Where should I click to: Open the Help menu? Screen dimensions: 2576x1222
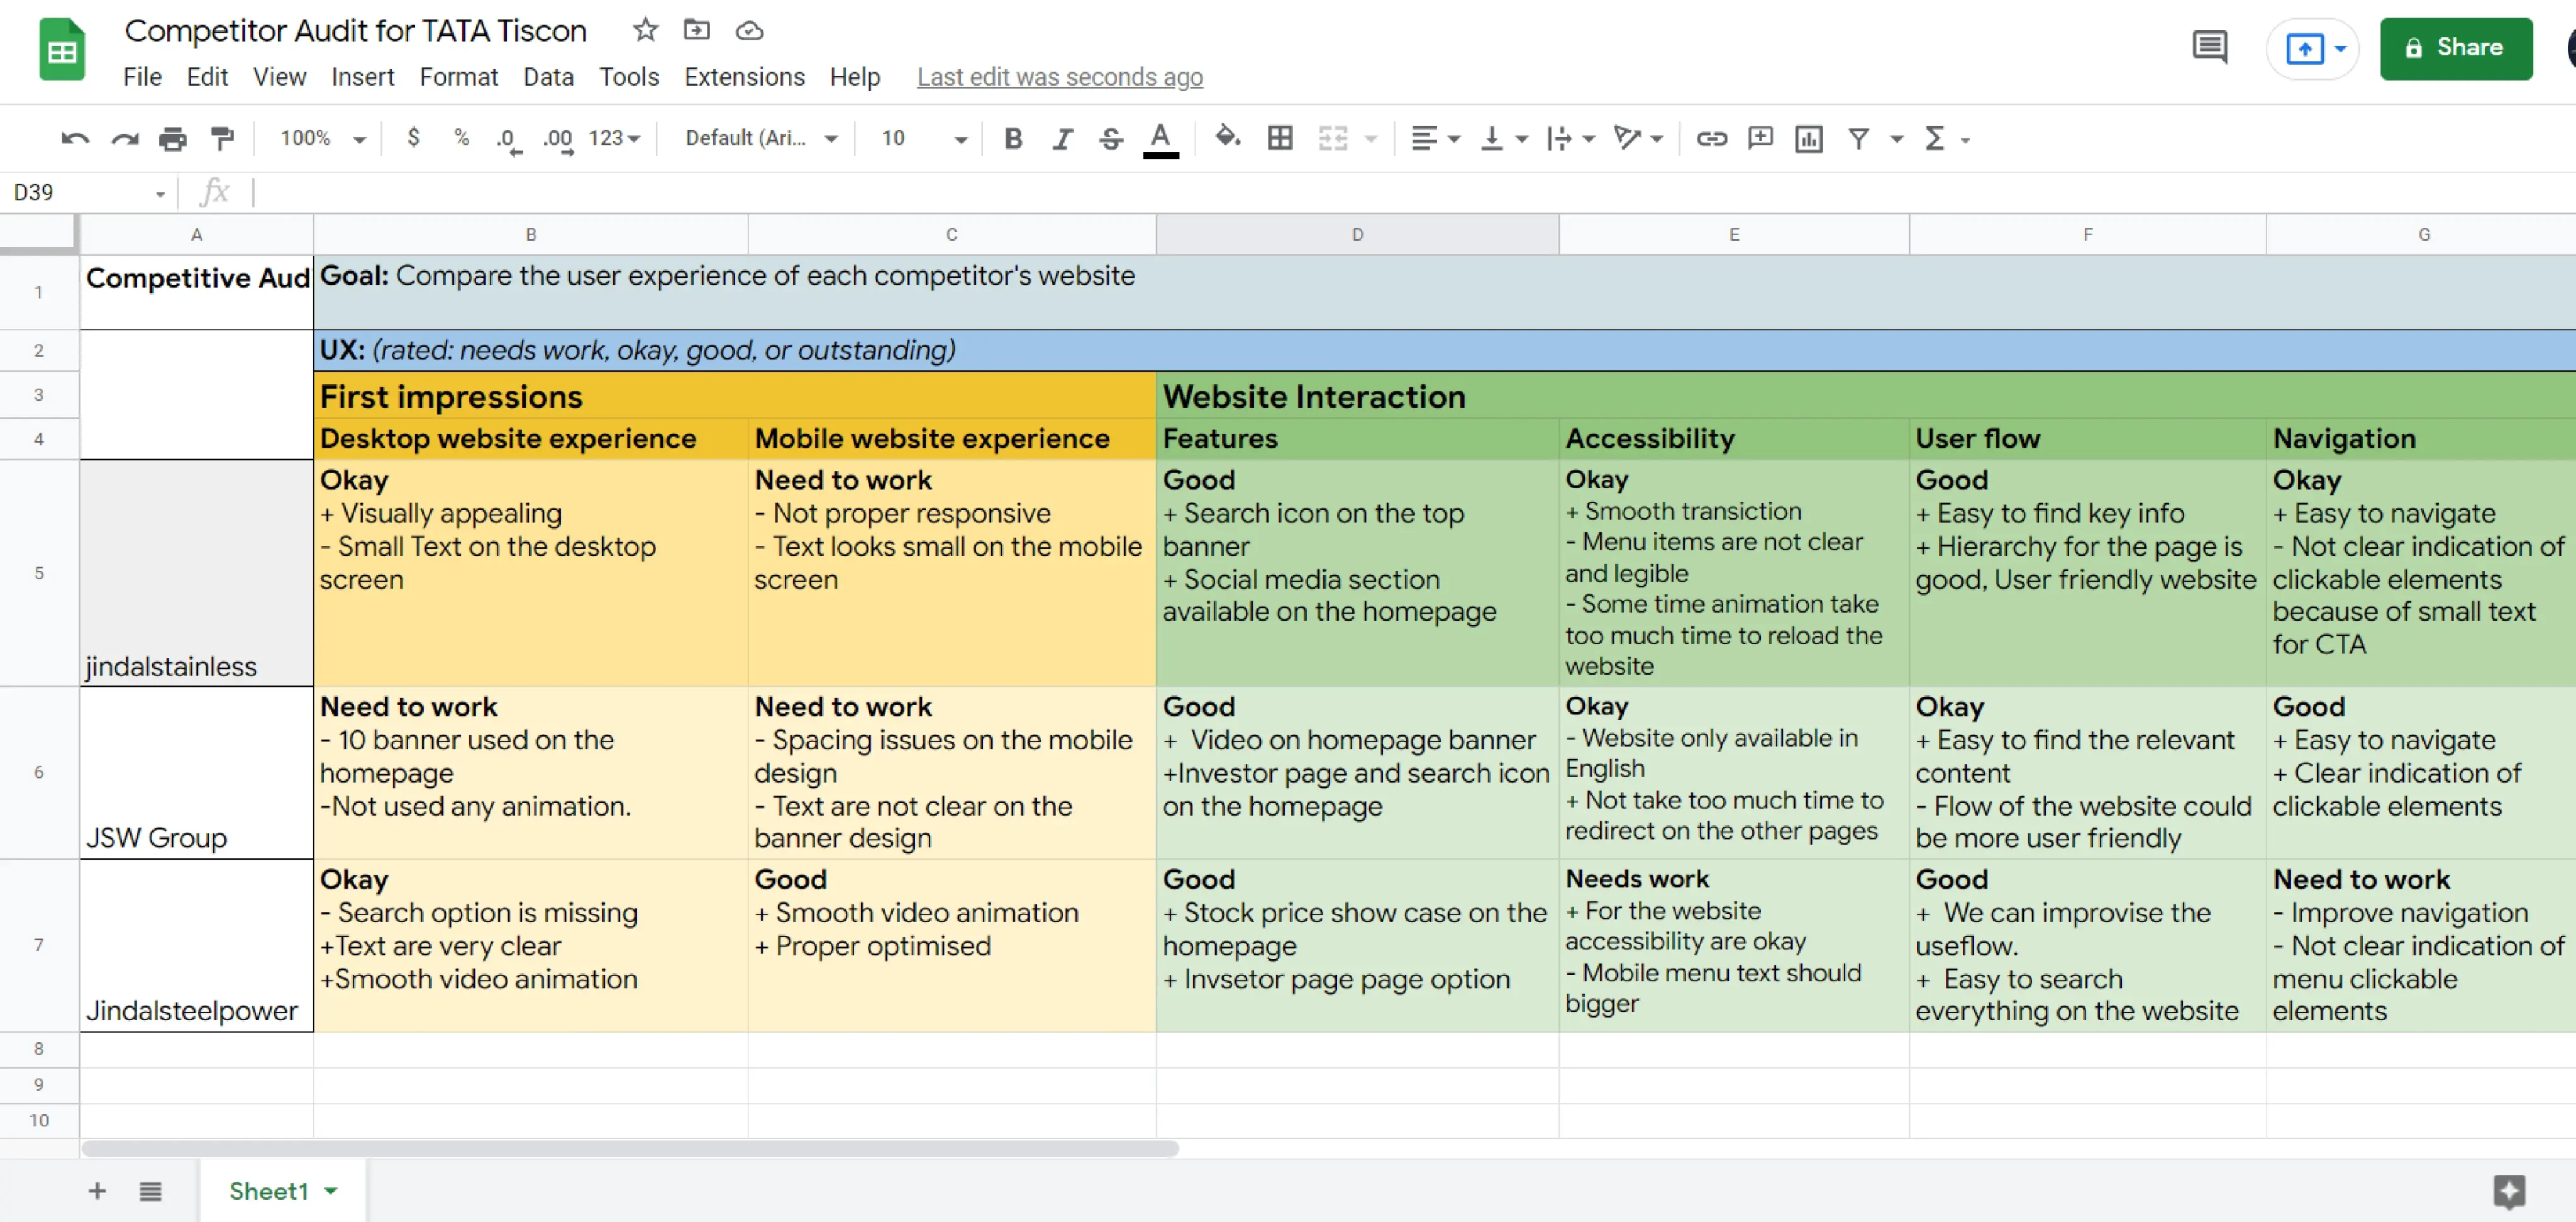click(855, 77)
